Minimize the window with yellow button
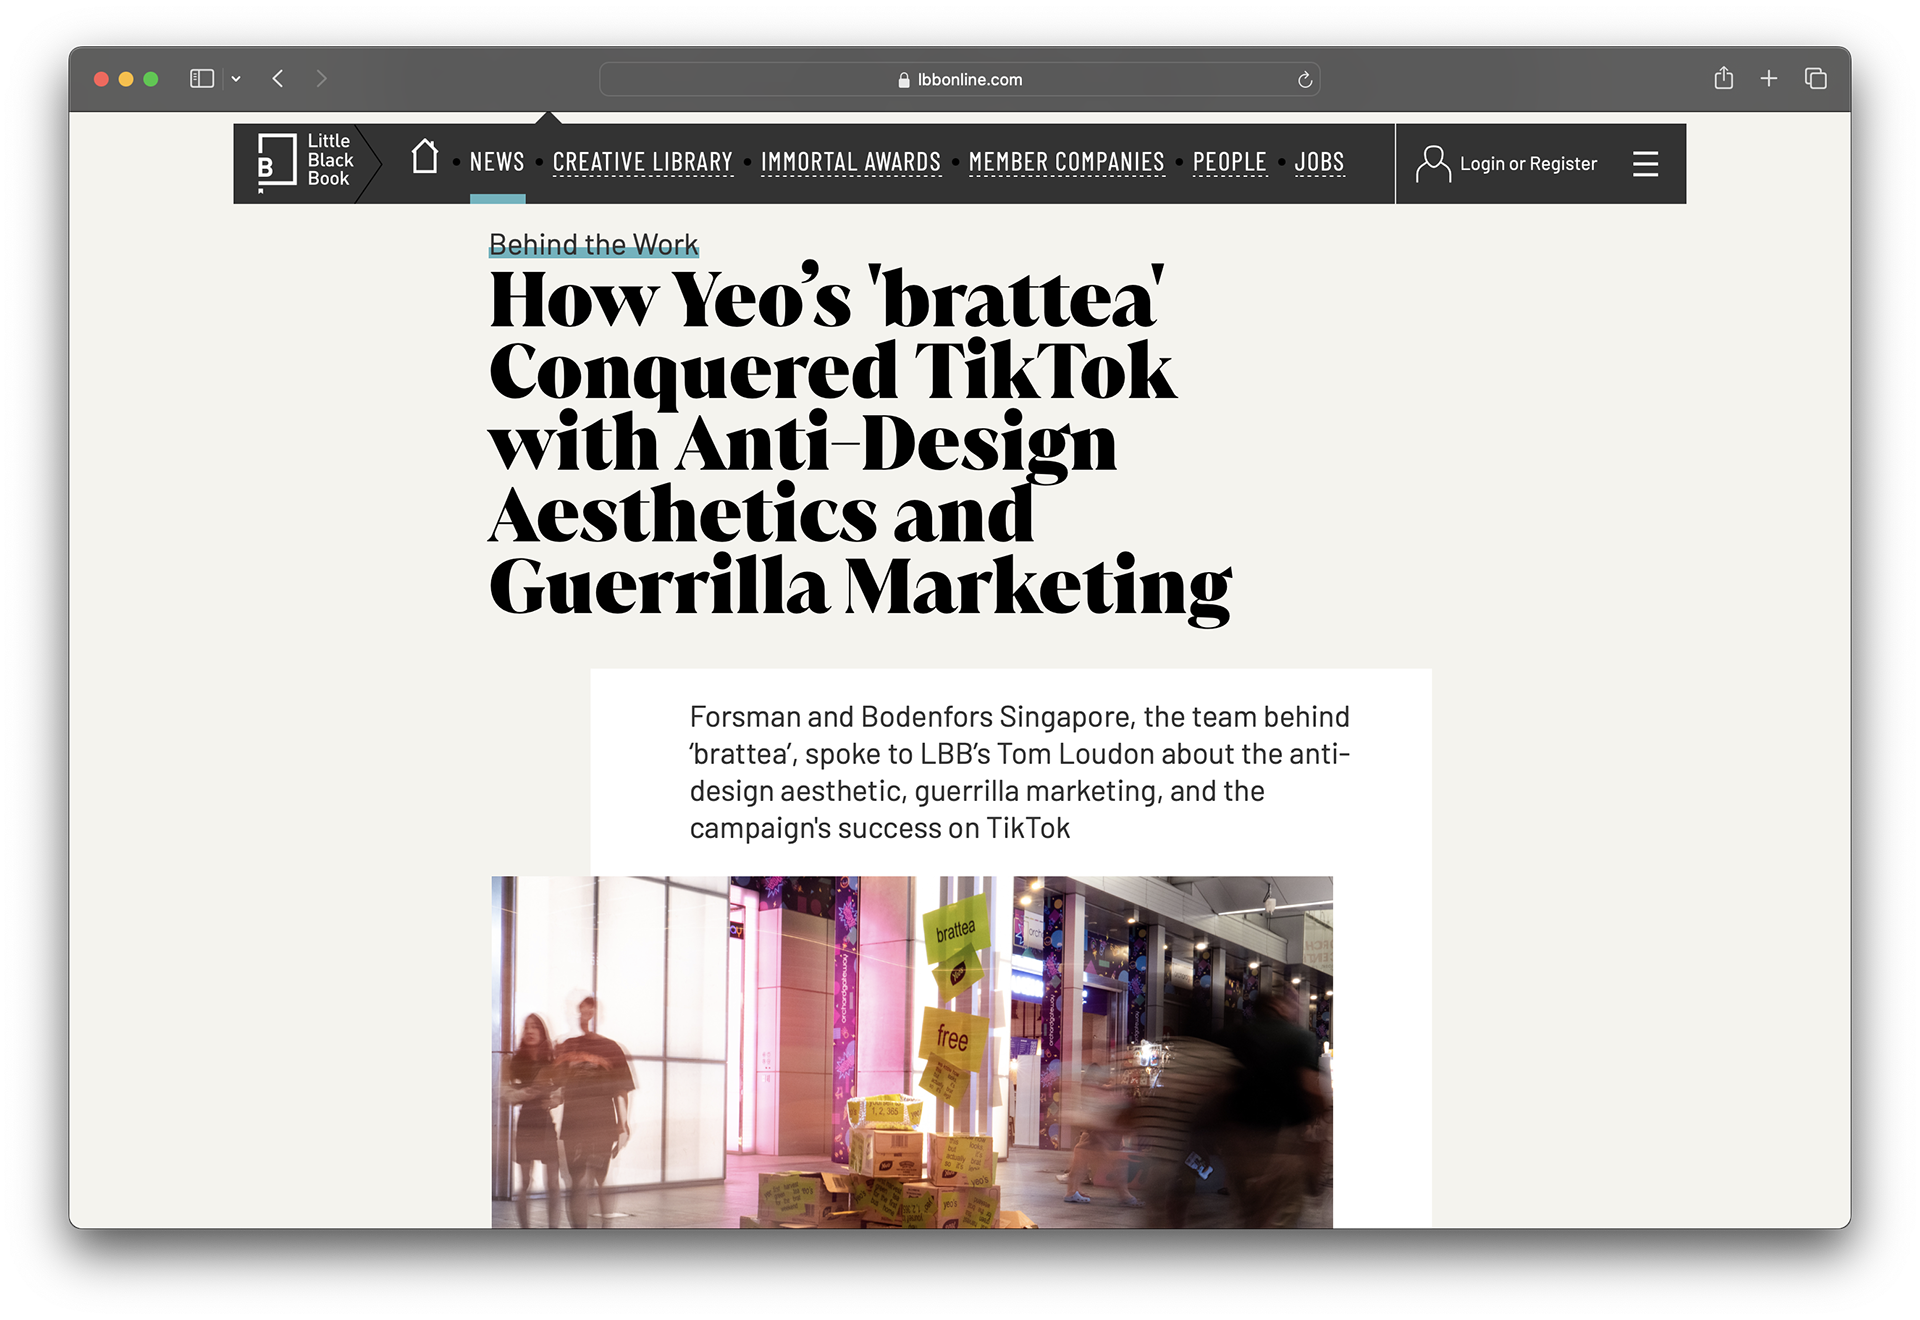 [126, 79]
